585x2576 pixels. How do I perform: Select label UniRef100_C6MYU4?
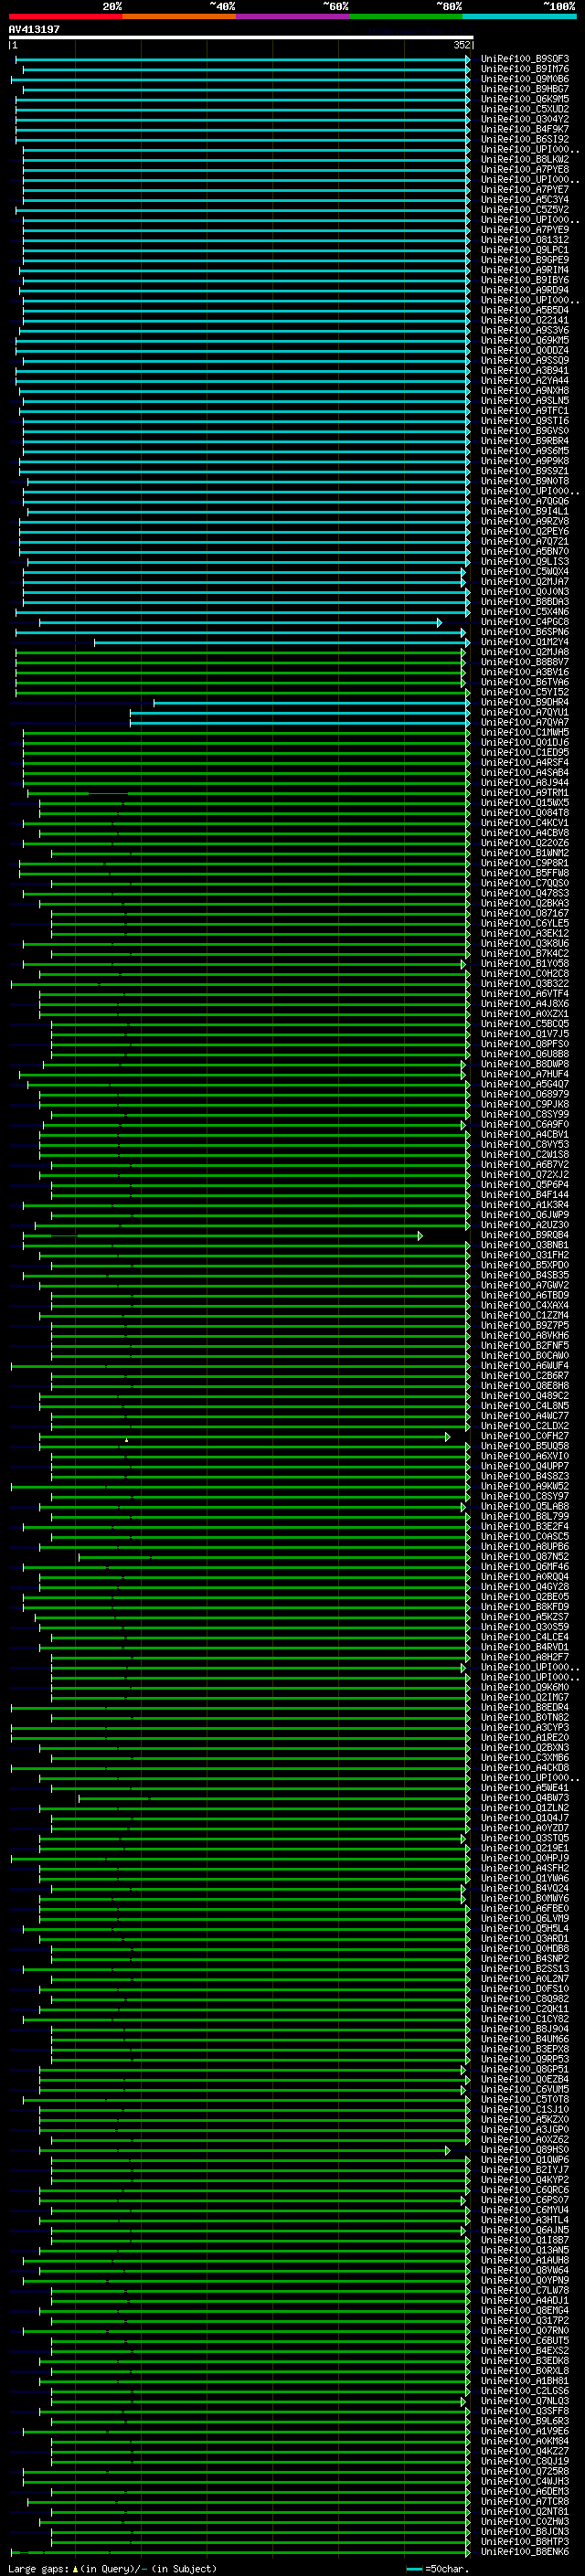pyautogui.click(x=525, y=2210)
